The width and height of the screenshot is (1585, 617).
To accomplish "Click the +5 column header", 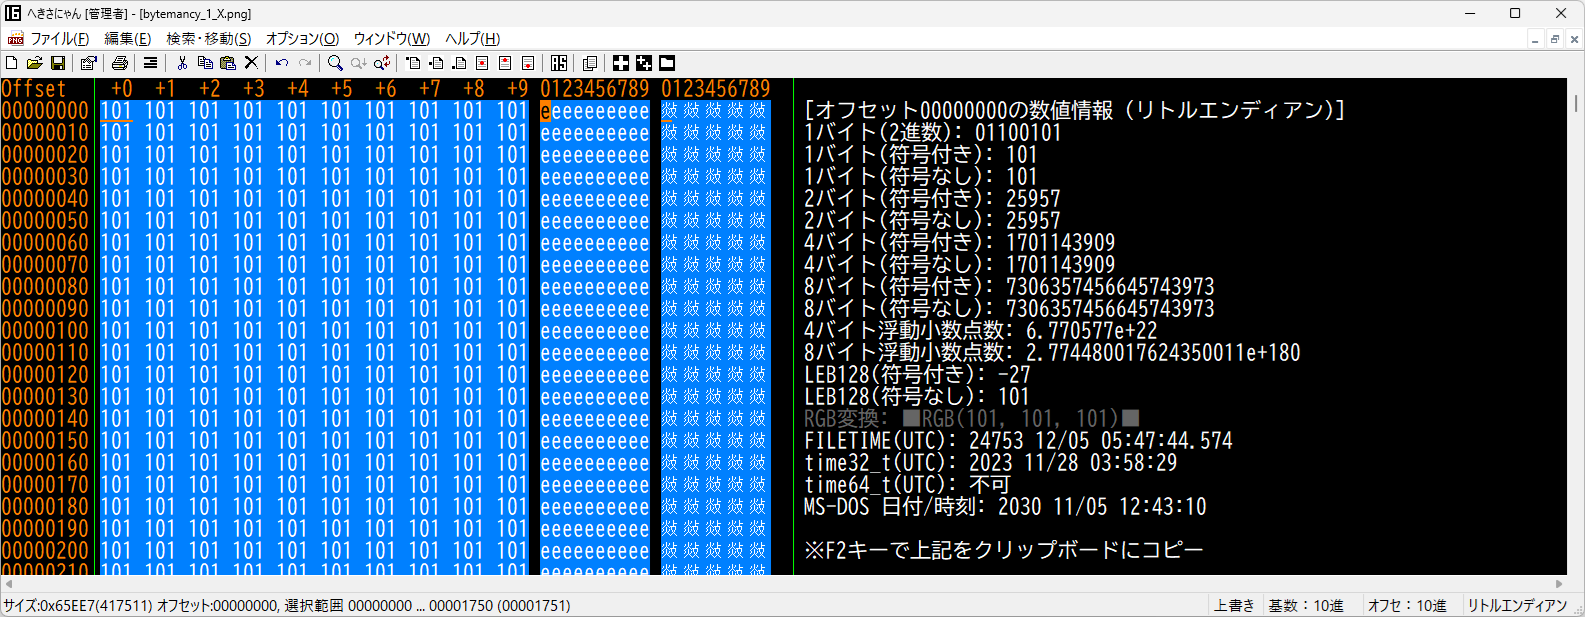I will pyautogui.click(x=342, y=89).
